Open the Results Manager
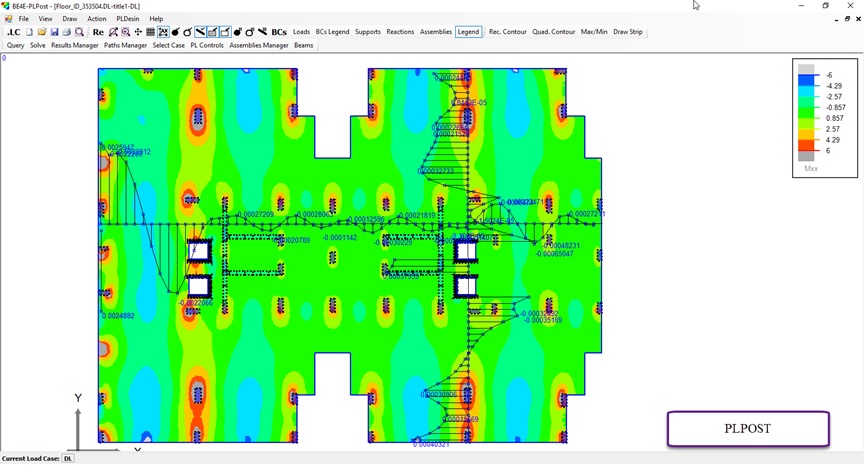 75,45
